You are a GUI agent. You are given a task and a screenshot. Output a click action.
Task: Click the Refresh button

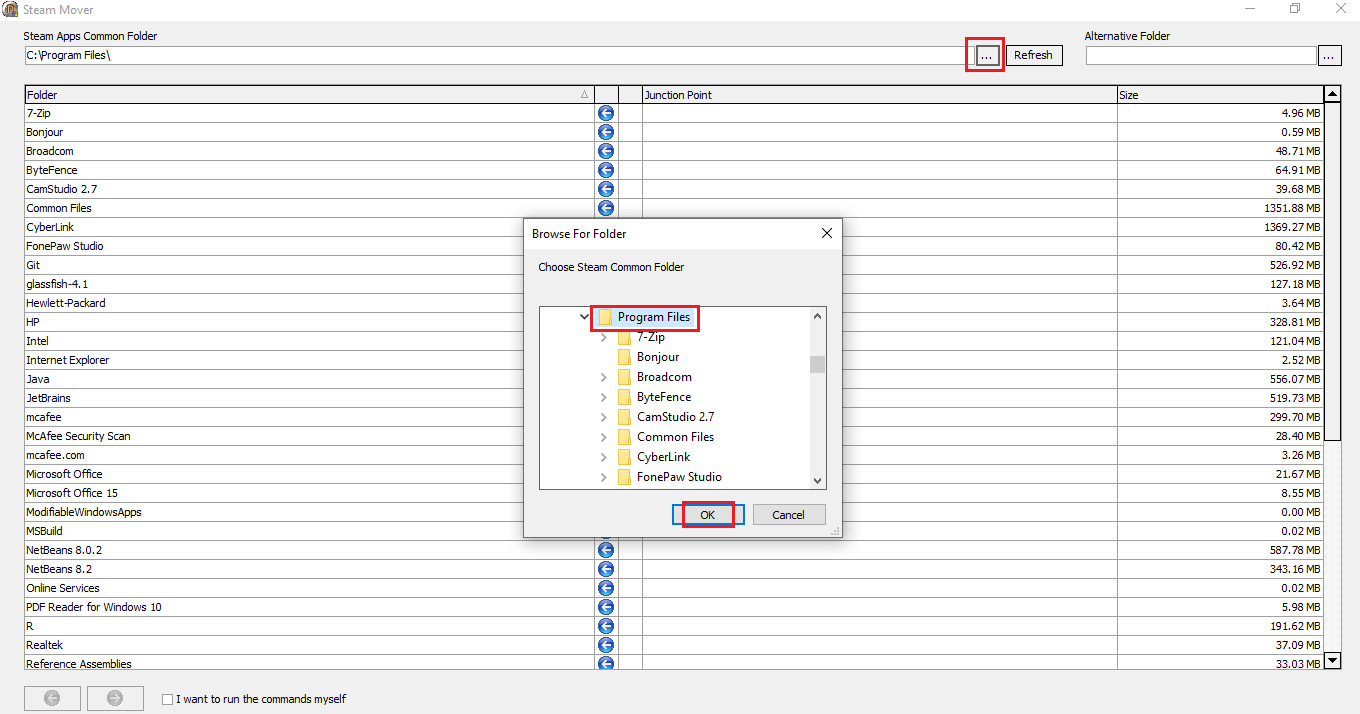(x=1033, y=55)
